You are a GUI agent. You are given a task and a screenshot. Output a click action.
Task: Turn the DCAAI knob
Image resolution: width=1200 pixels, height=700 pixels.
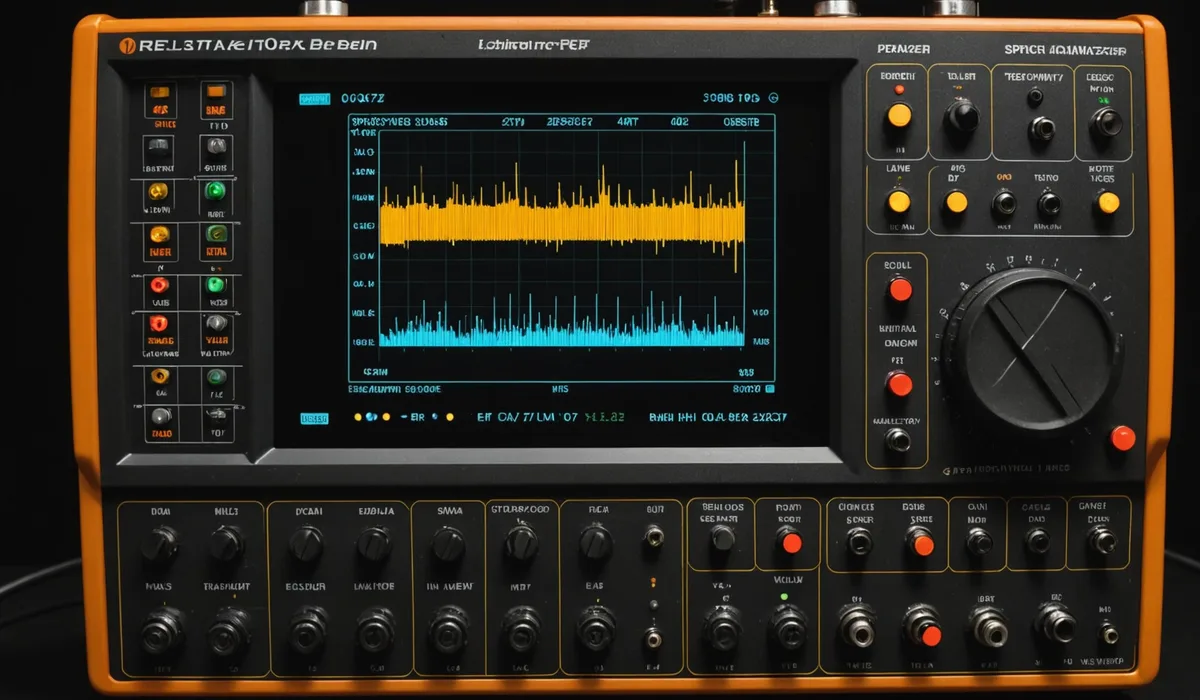click(x=307, y=545)
